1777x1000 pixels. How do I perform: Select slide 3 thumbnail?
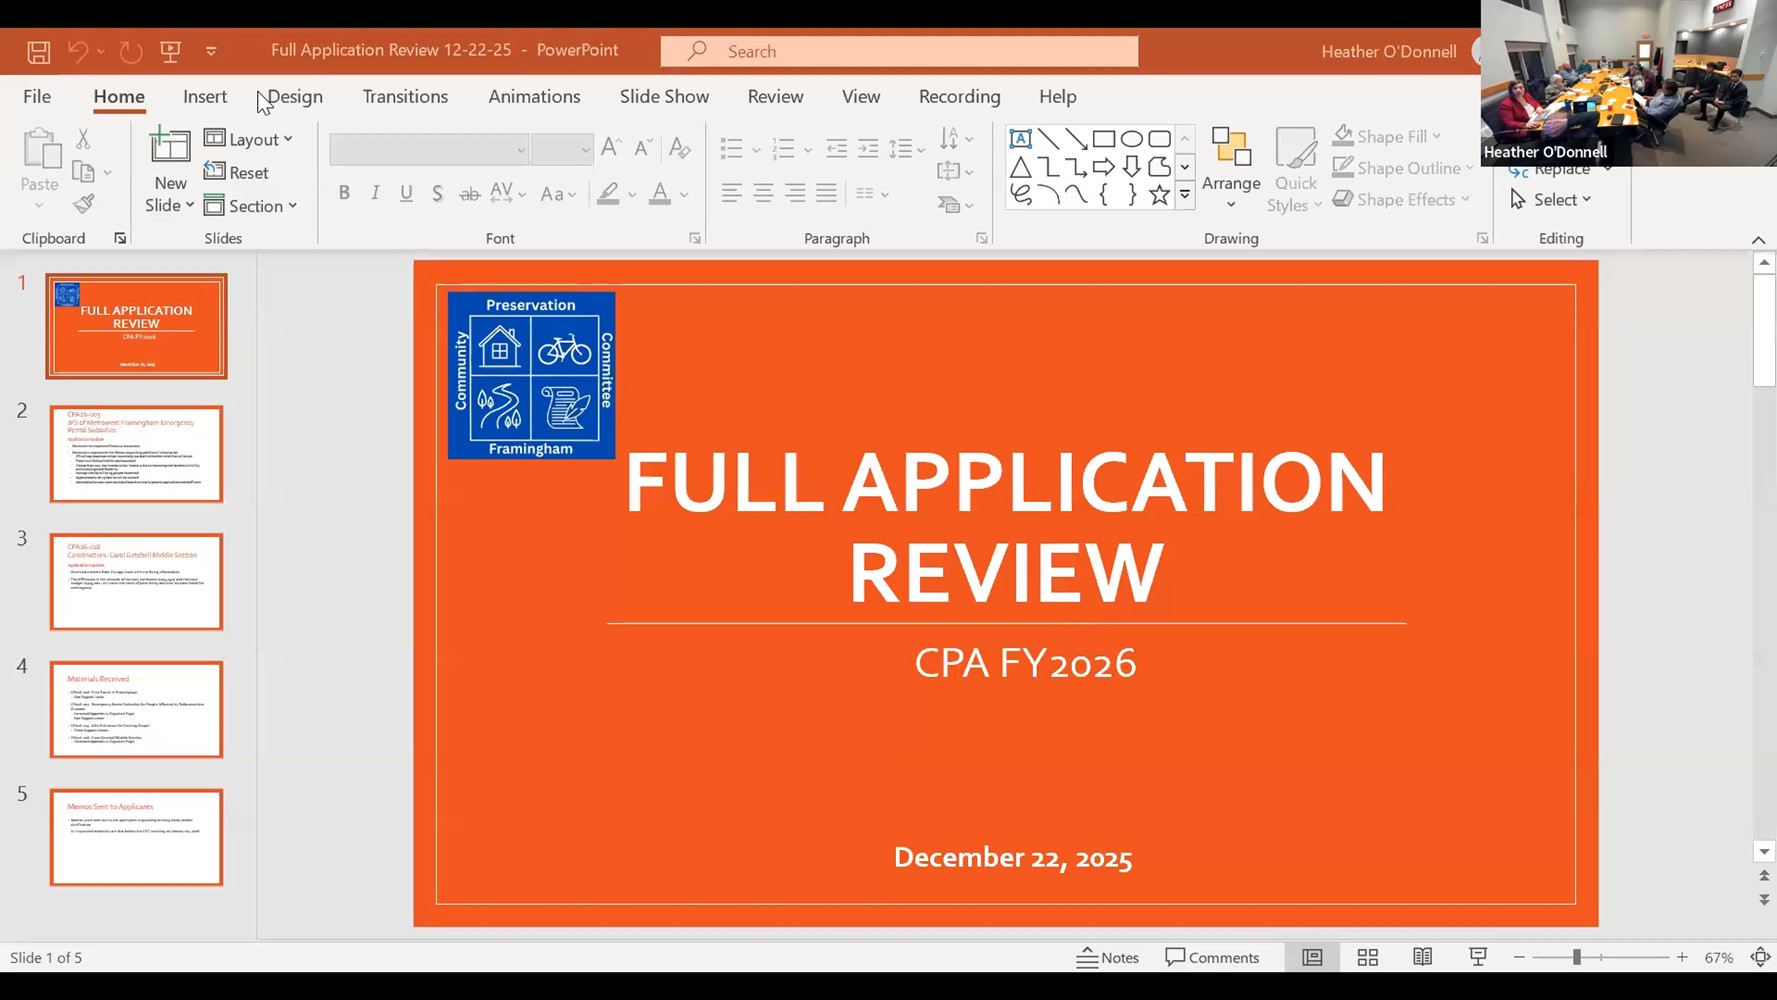pos(136,581)
